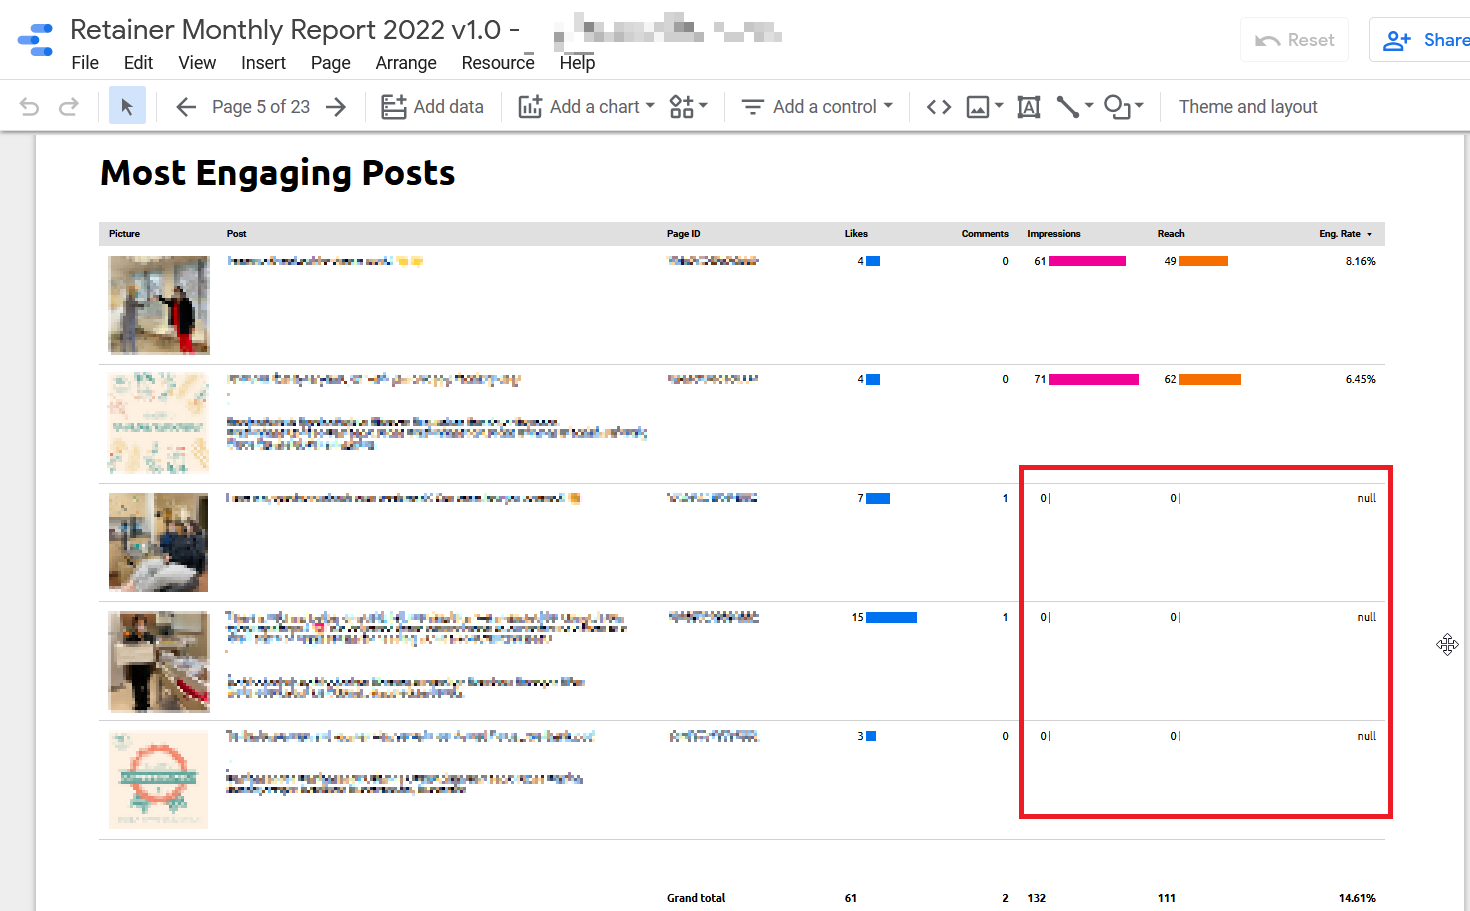Click the Add data button
The width and height of the screenshot is (1470, 911).
433,107
